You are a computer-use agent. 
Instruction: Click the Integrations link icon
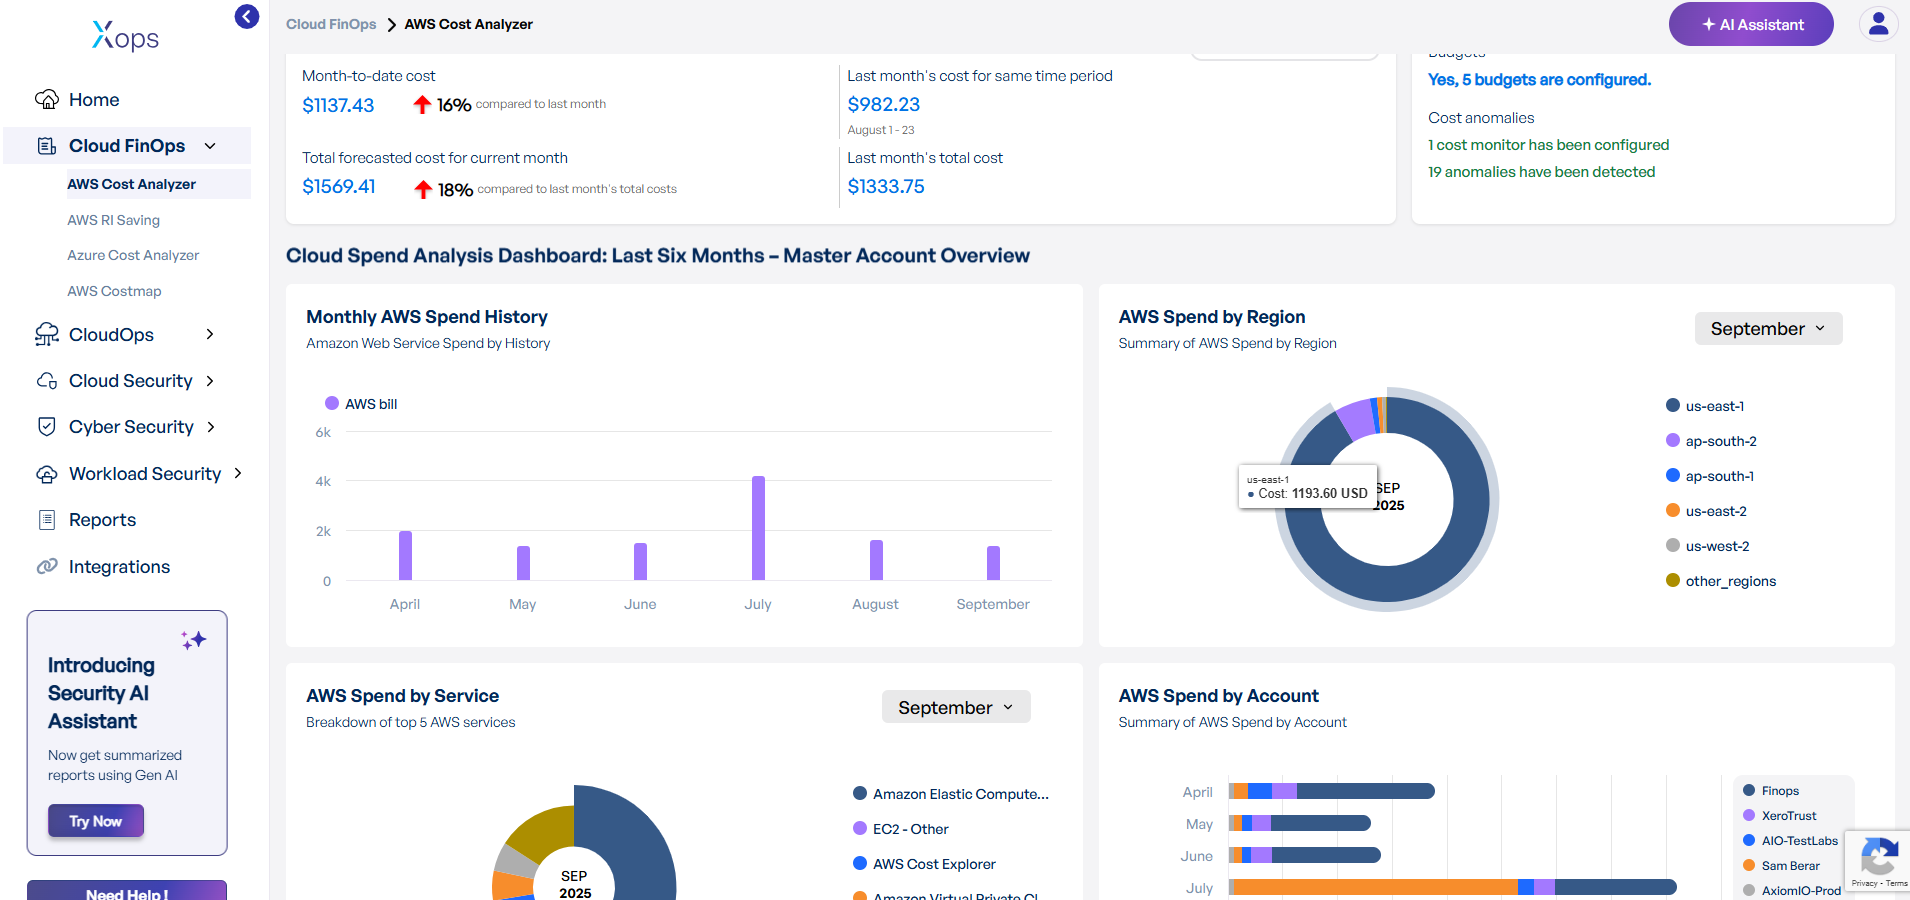[x=47, y=567]
